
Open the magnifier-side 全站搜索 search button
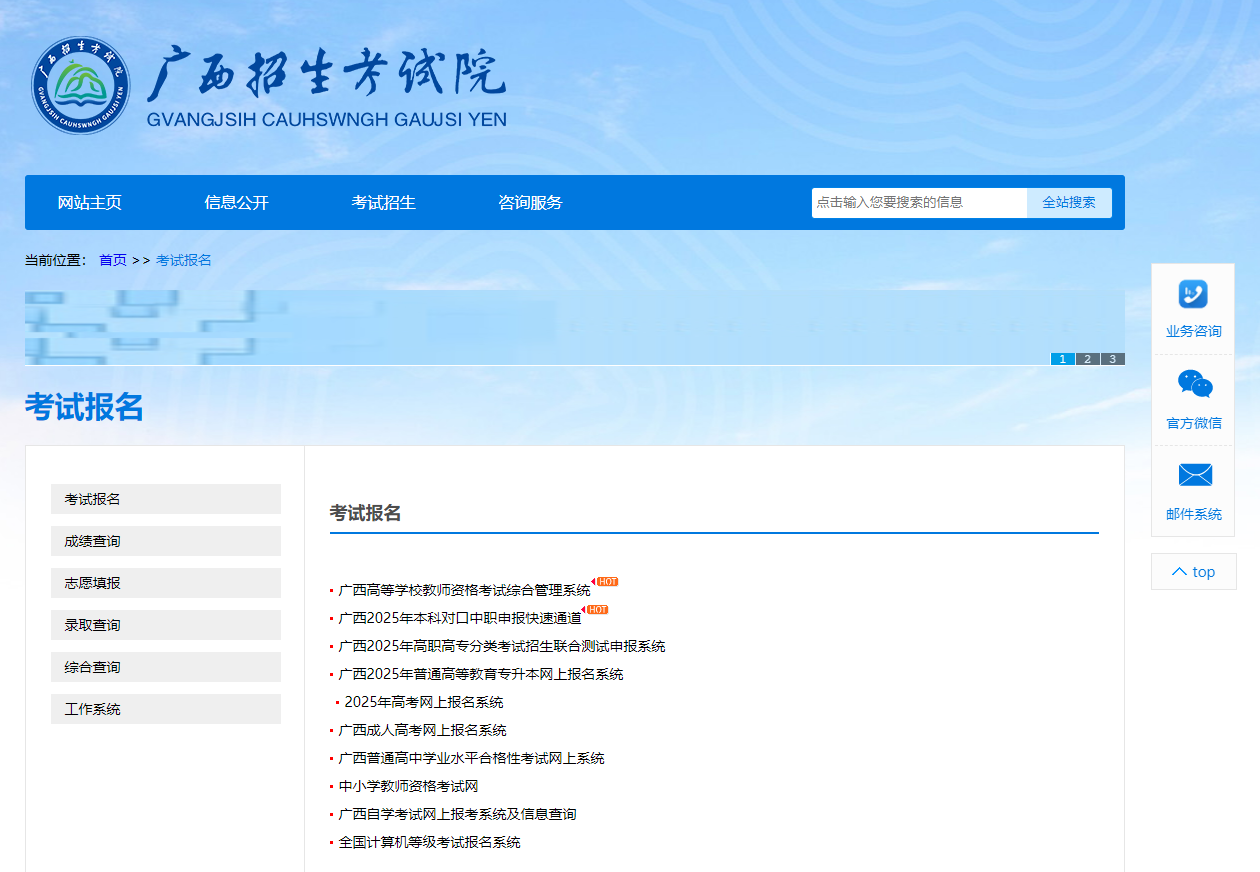(1068, 202)
